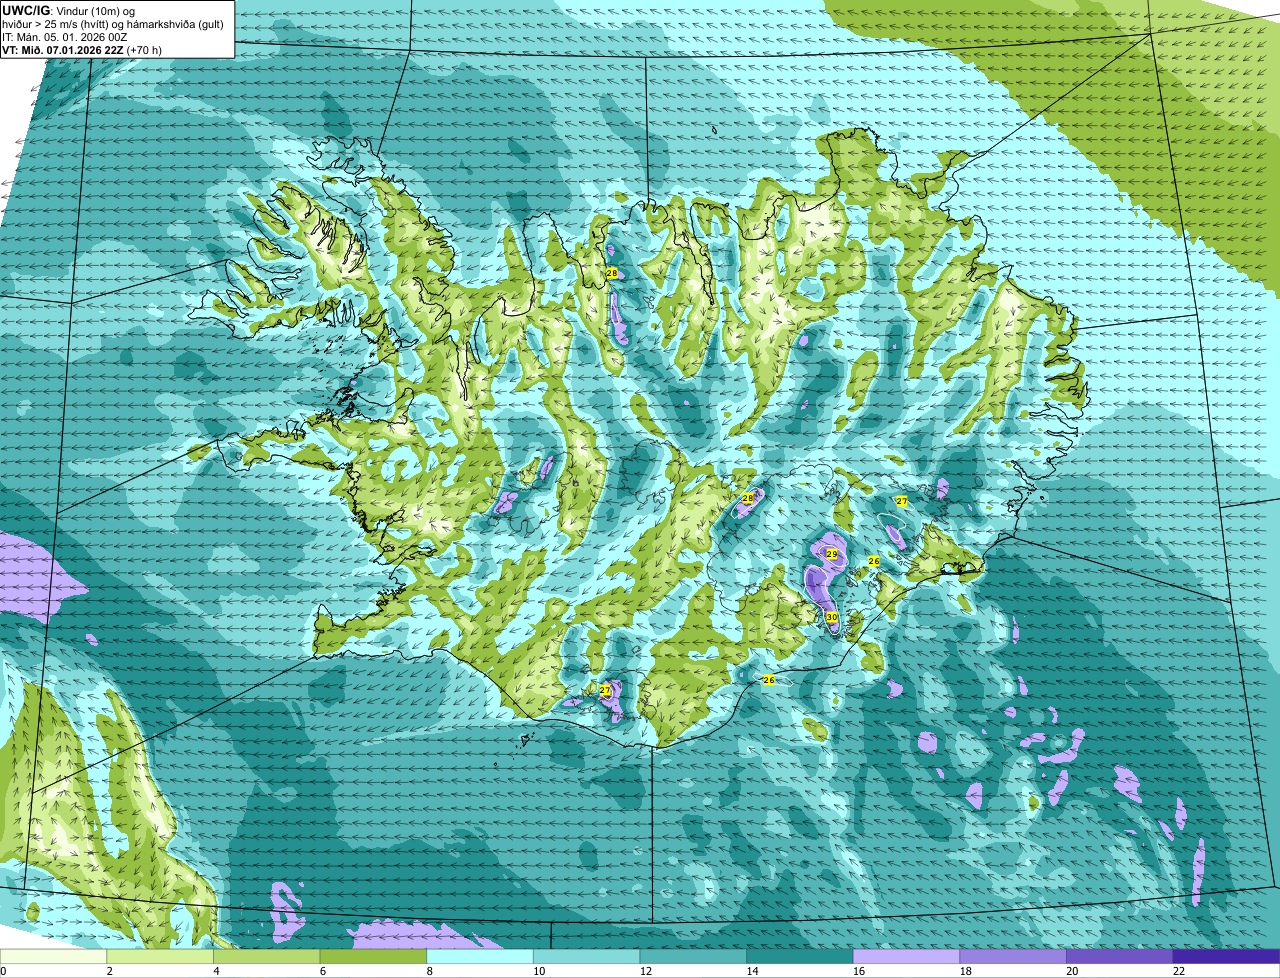The width and height of the screenshot is (1280, 978).
Task: Click the yellow max gust label 29
Action: [x=832, y=553]
